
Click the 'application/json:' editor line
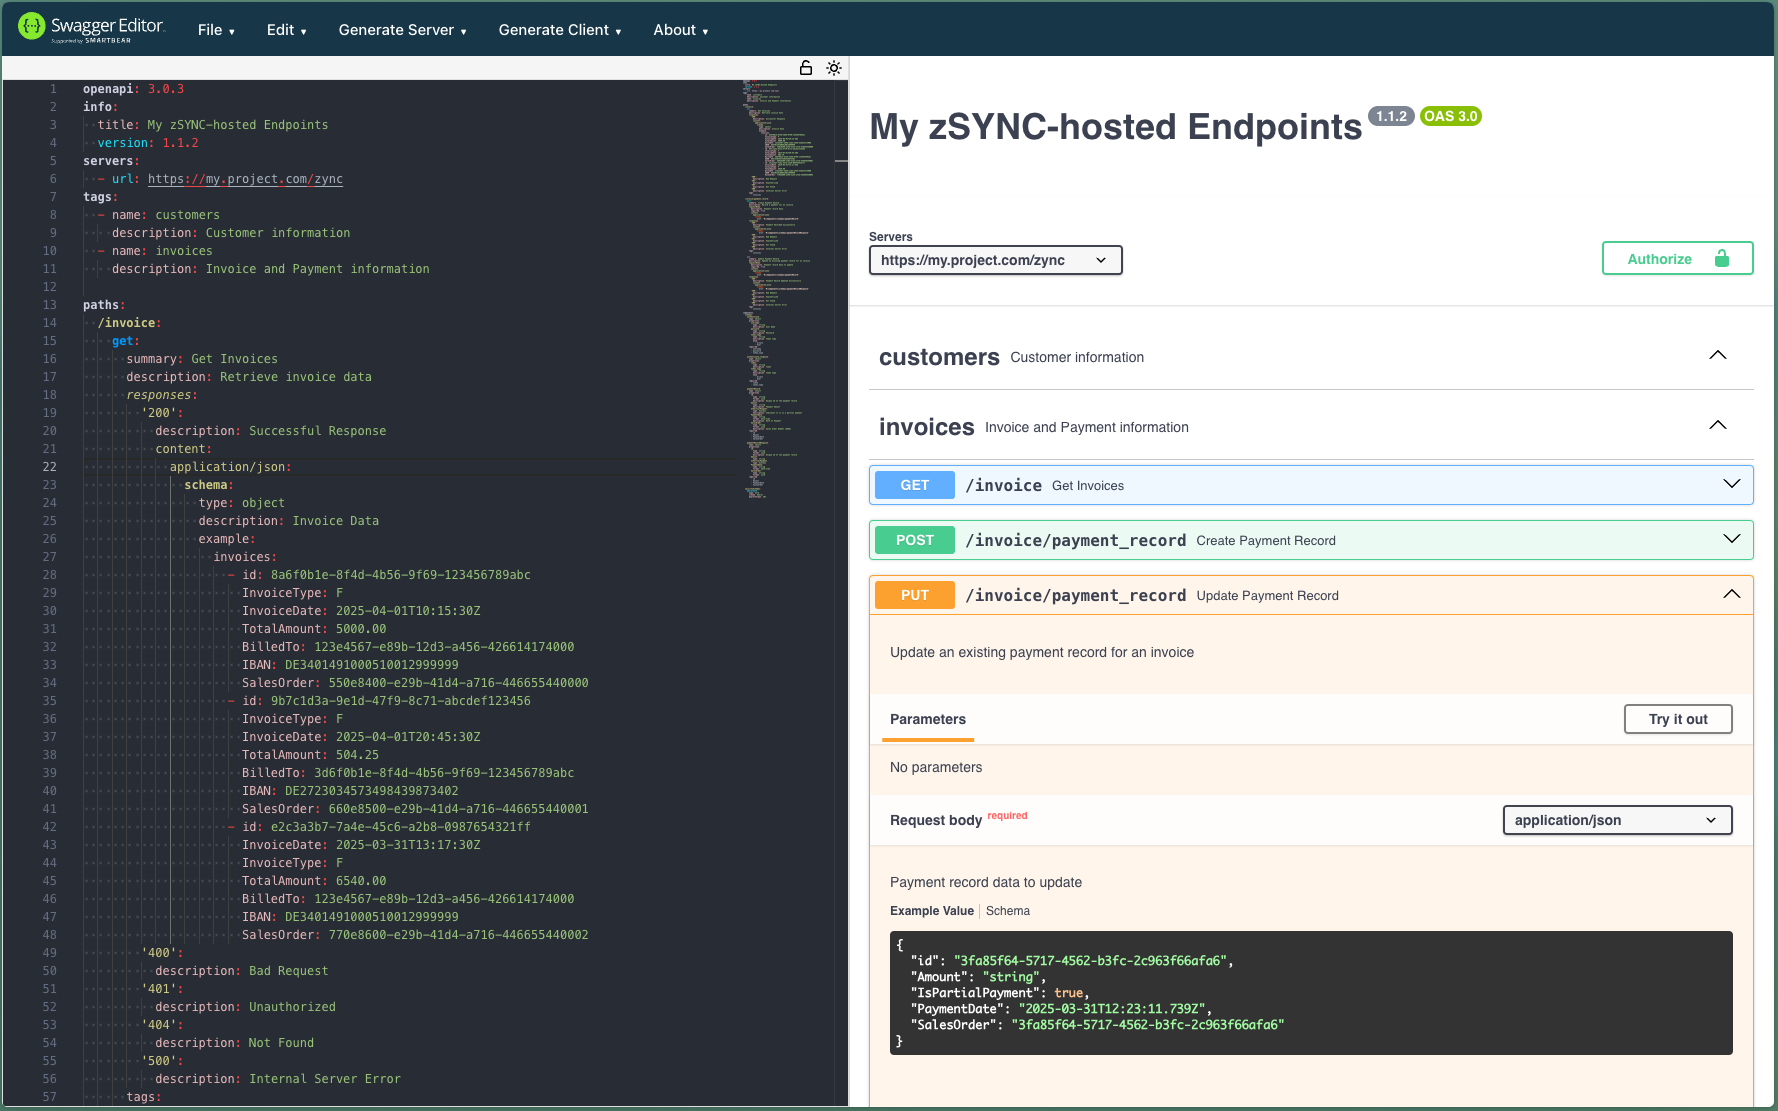coord(230,467)
